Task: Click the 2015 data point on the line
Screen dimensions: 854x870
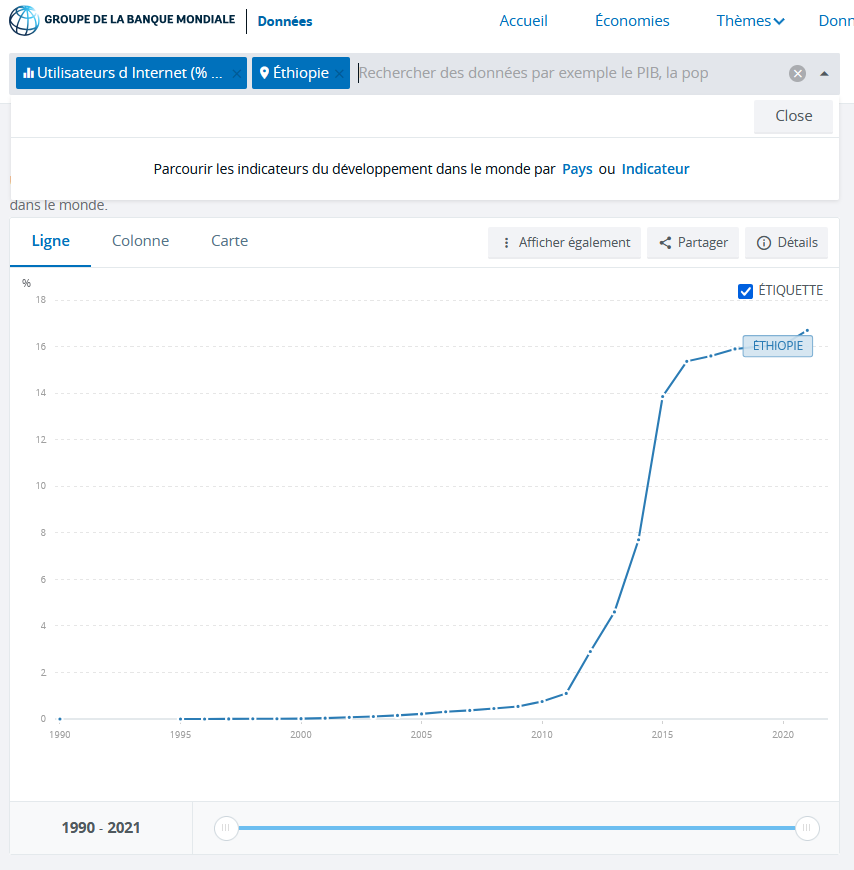Action: point(662,396)
